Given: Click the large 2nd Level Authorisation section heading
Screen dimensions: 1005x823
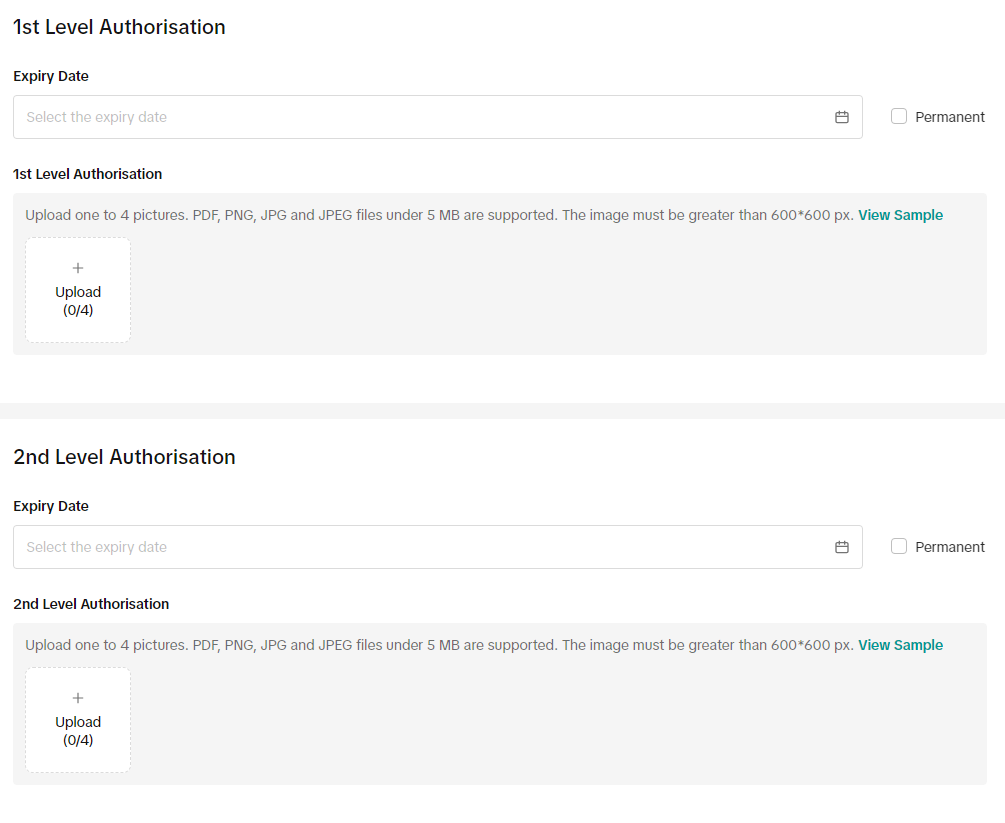Looking at the screenshot, I should tap(124, 457).
